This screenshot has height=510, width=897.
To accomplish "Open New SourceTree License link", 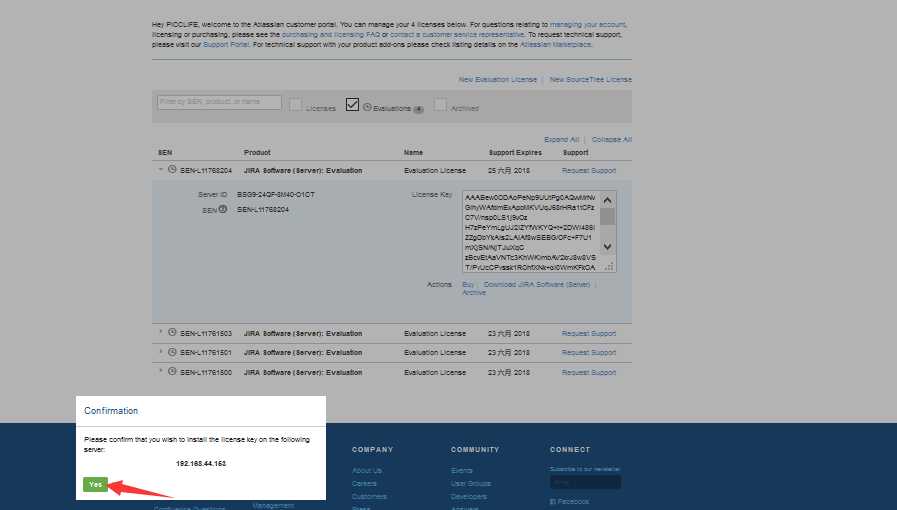I will click(x=590, y=79).
